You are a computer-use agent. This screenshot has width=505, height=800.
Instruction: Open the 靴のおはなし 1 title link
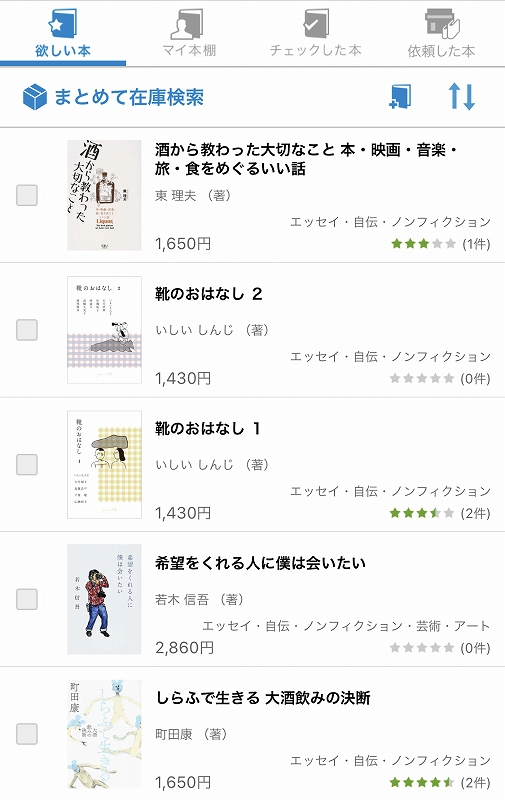pyautogui.click(x=208, y=429)
